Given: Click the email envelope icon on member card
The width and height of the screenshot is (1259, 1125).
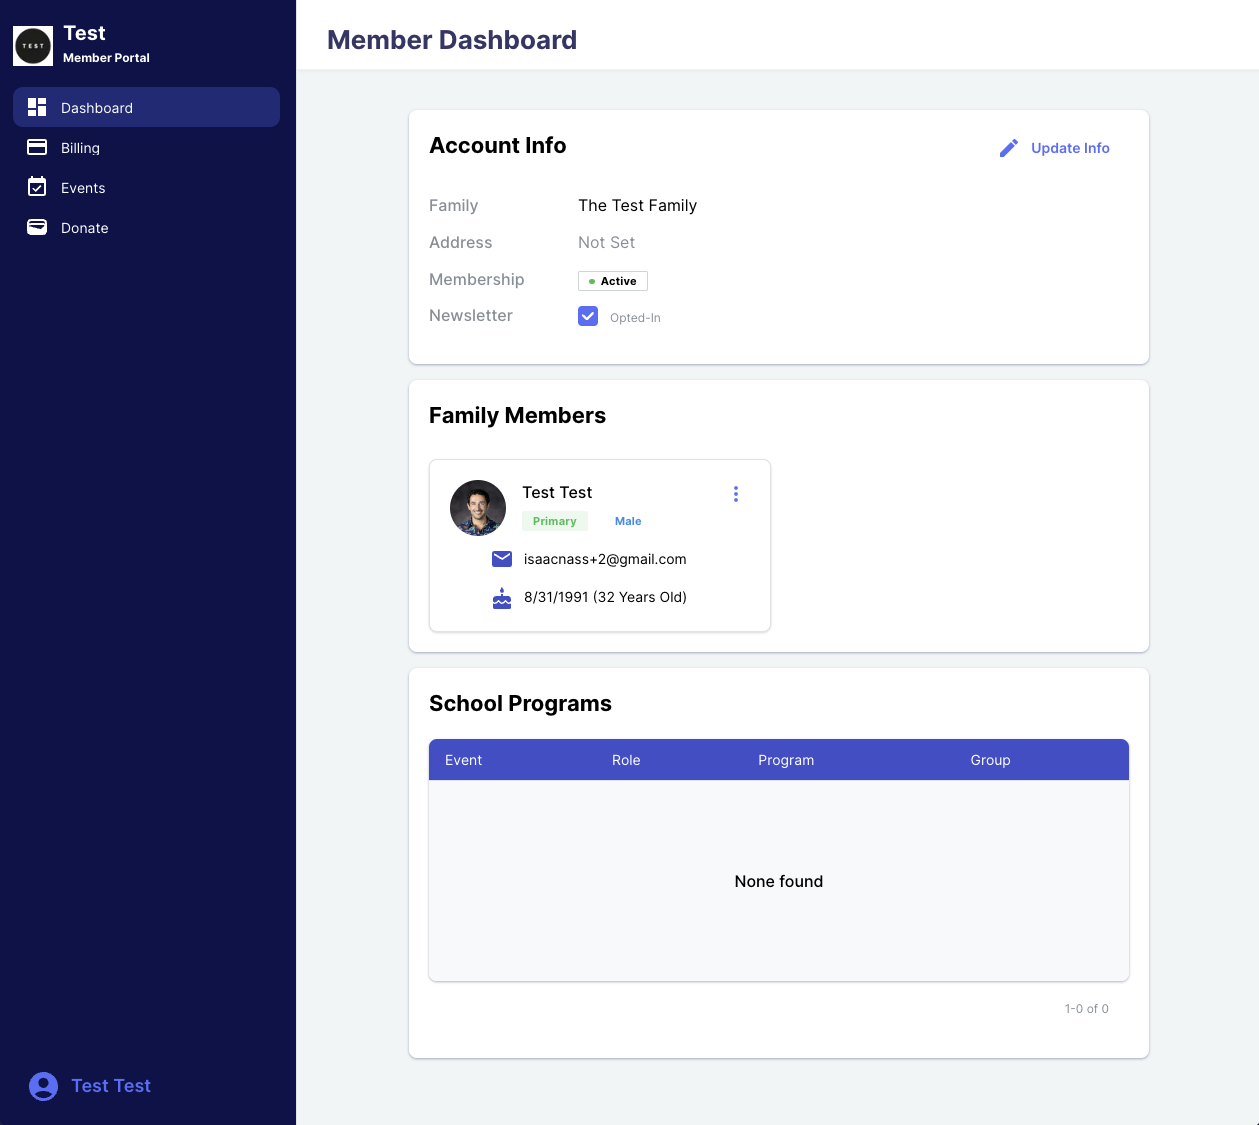Looking at the screenshot, I should pyautogui.click(x=502, y=559).
